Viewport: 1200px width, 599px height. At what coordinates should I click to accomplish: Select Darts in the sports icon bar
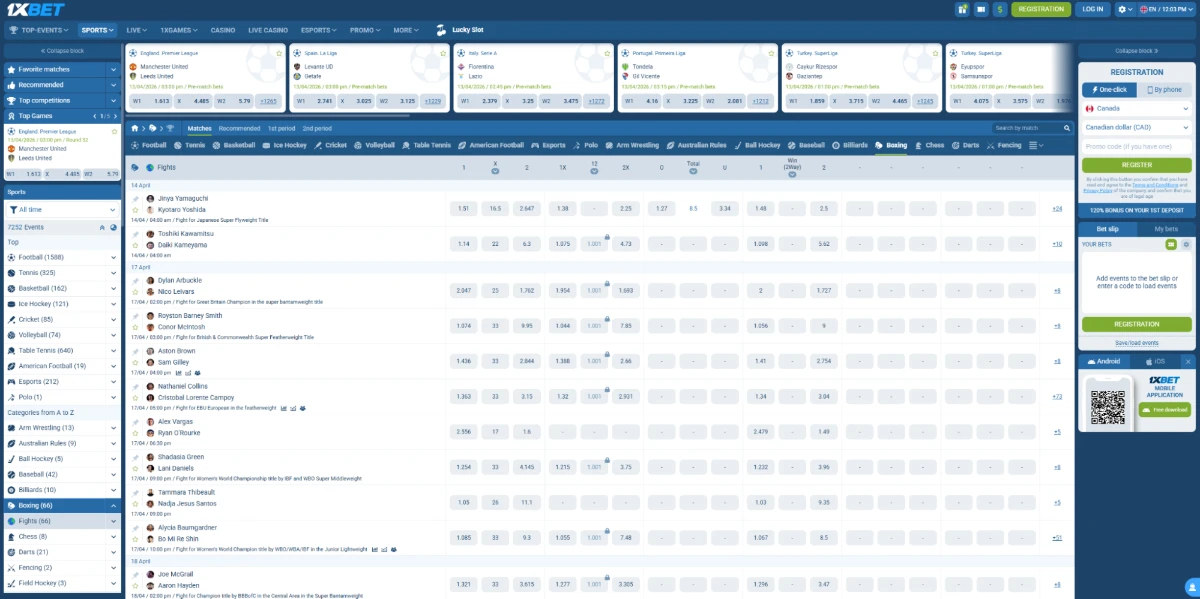coord(966,145)
